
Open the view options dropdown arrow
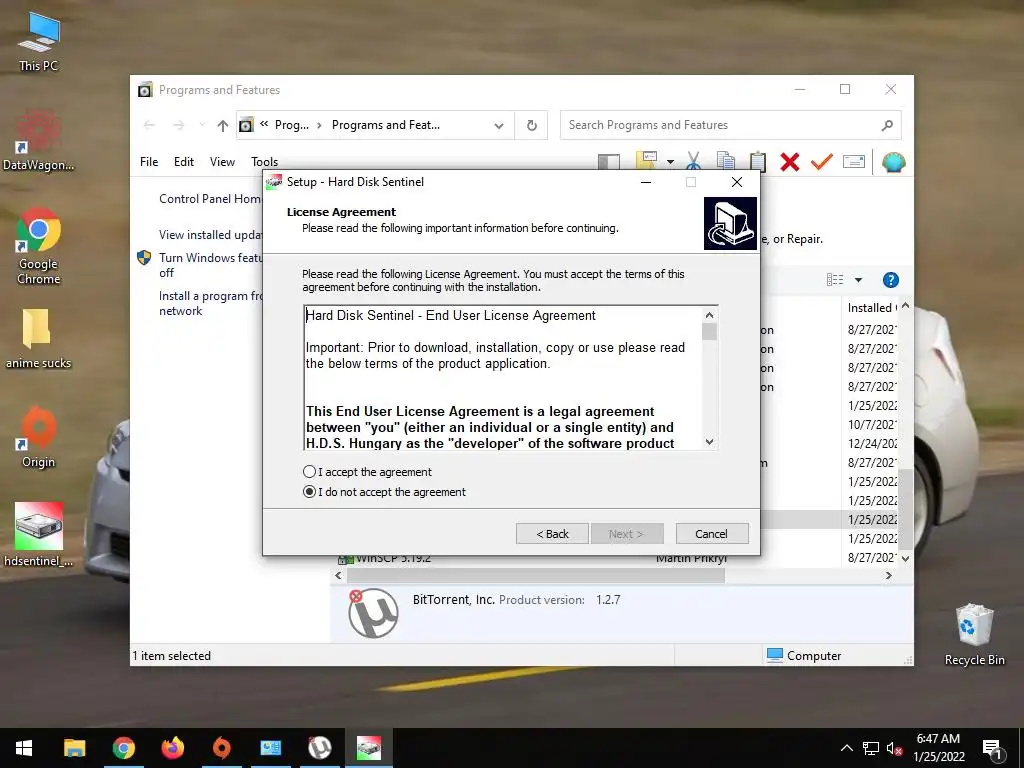point(858,280)
